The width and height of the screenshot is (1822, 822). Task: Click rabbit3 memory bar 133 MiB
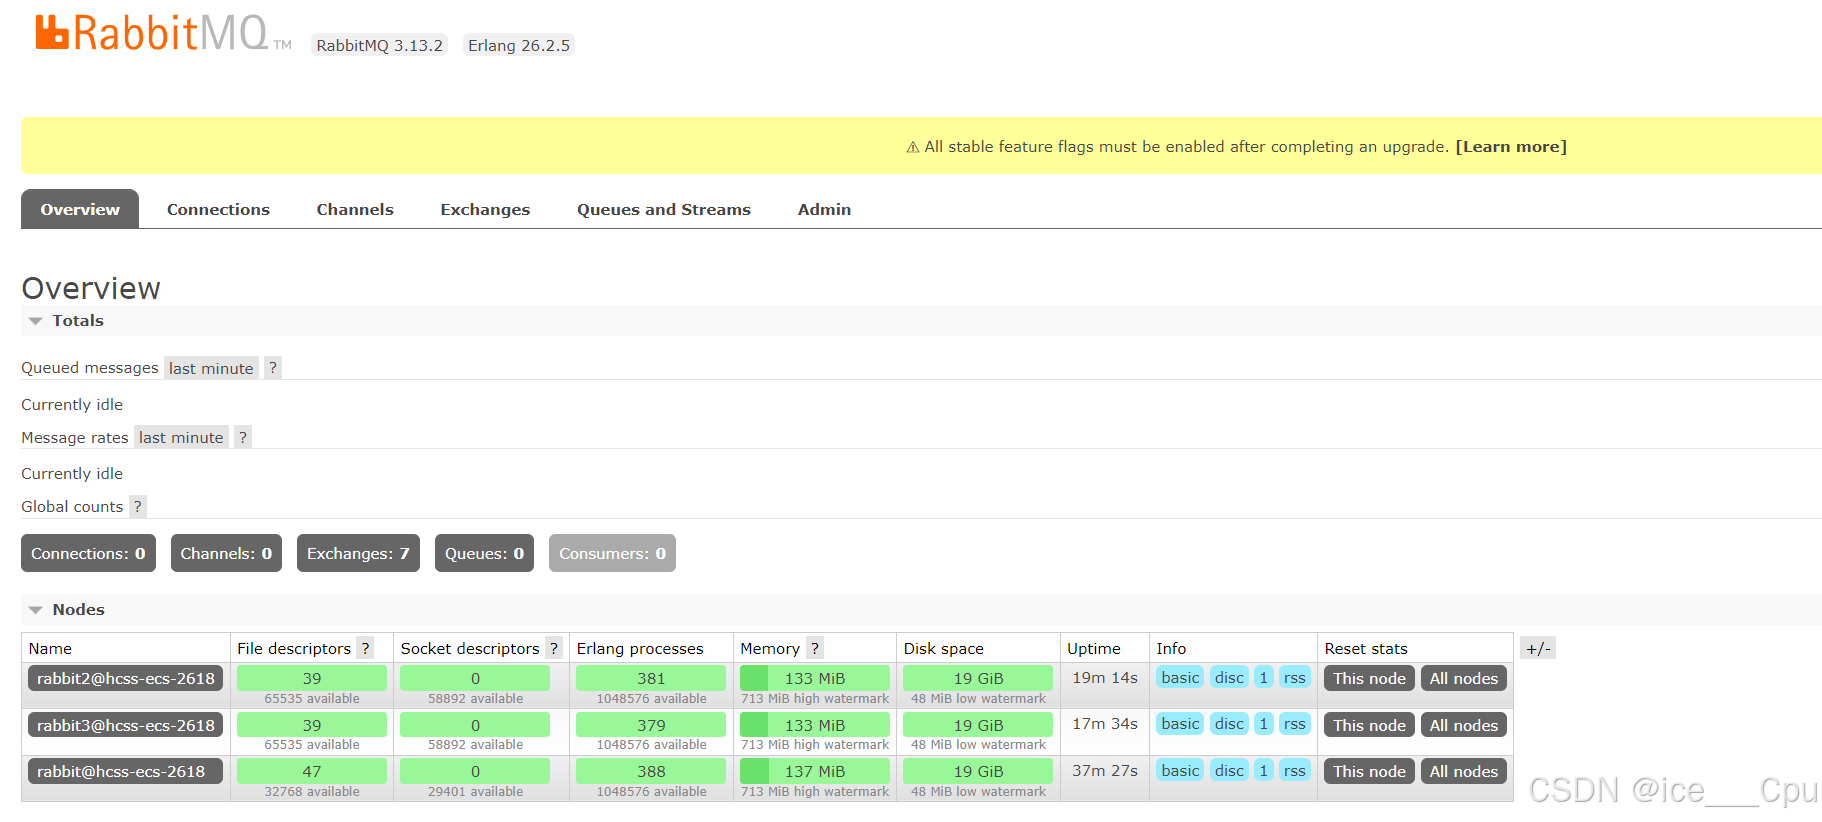815,725
